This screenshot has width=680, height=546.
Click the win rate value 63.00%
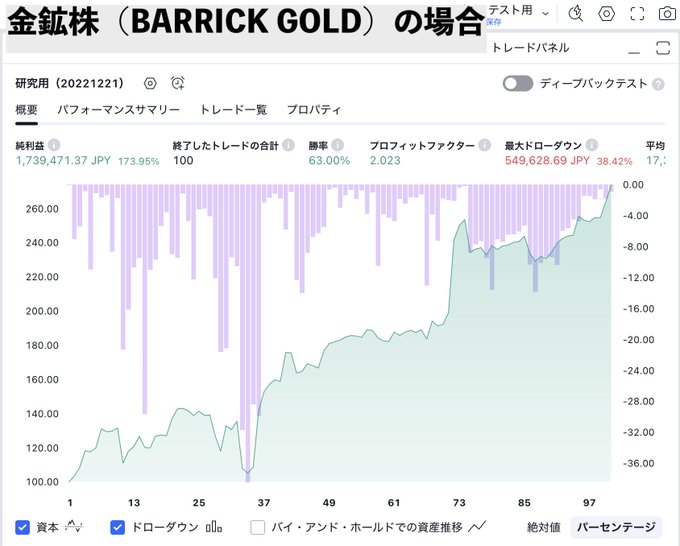coord(329,161)
